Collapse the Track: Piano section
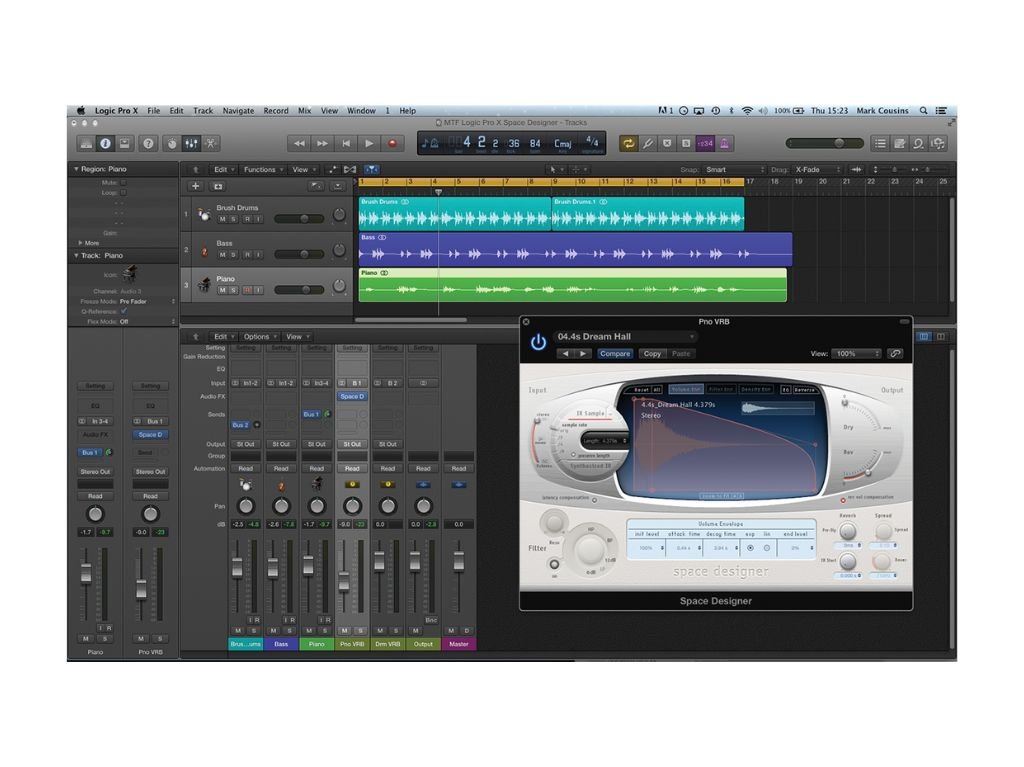 click(x=76, y=255)
